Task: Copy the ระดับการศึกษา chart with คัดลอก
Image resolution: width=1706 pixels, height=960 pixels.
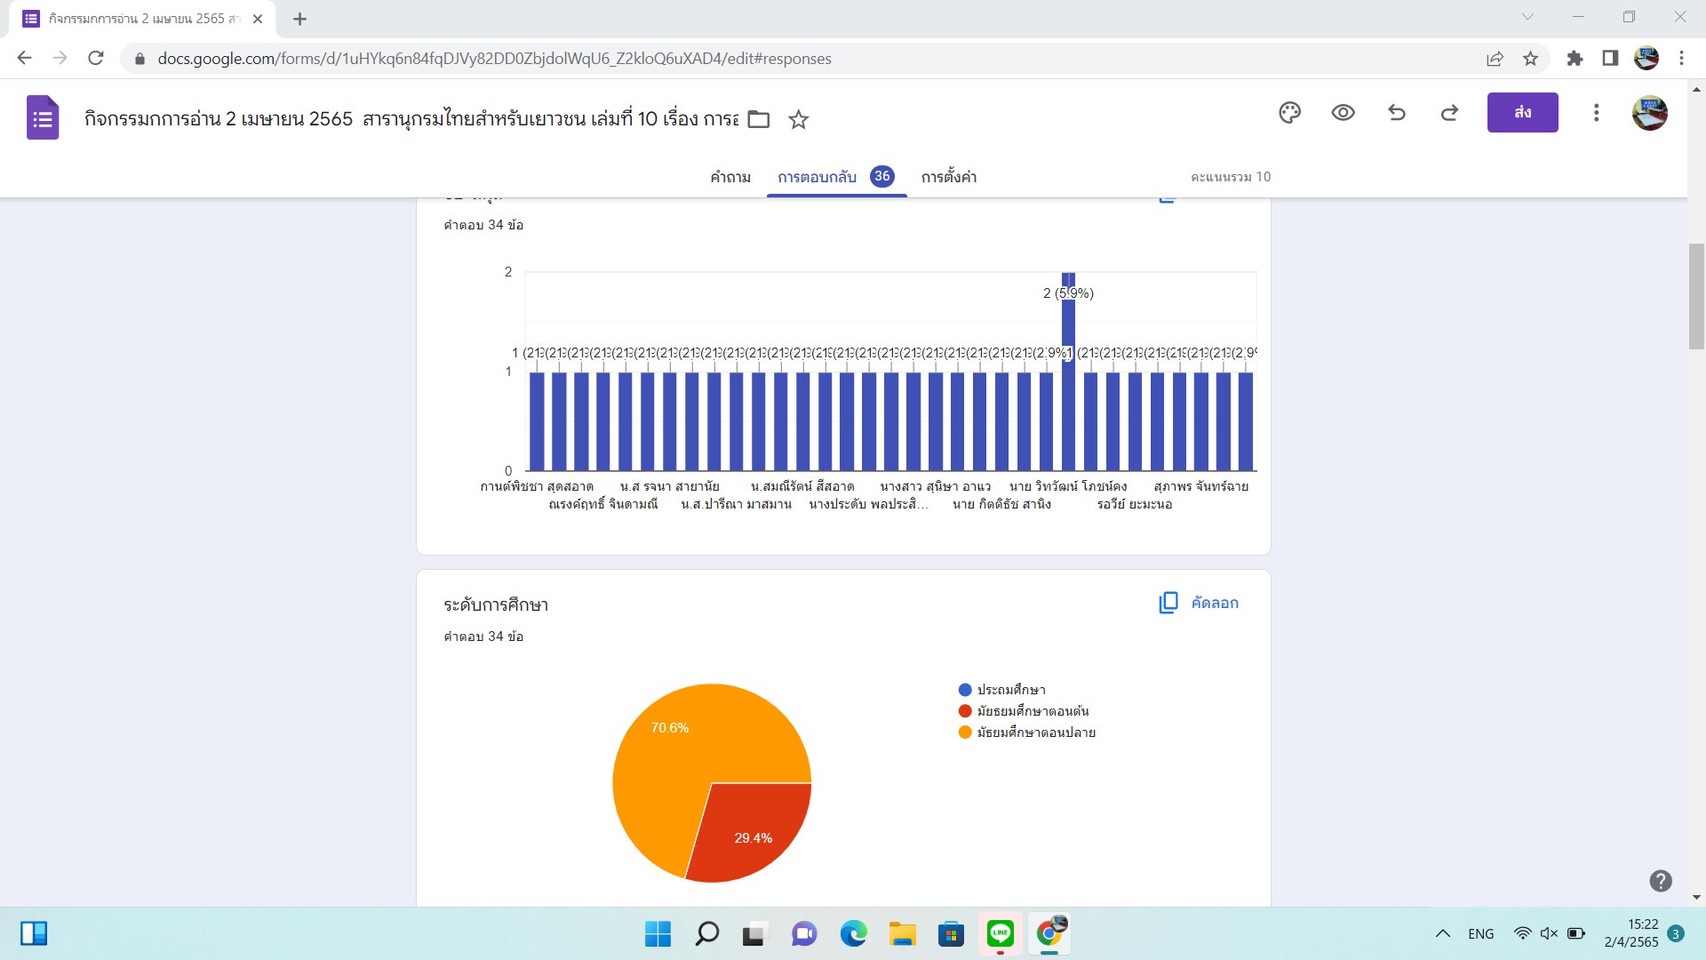Action: tap(1199, 603)
